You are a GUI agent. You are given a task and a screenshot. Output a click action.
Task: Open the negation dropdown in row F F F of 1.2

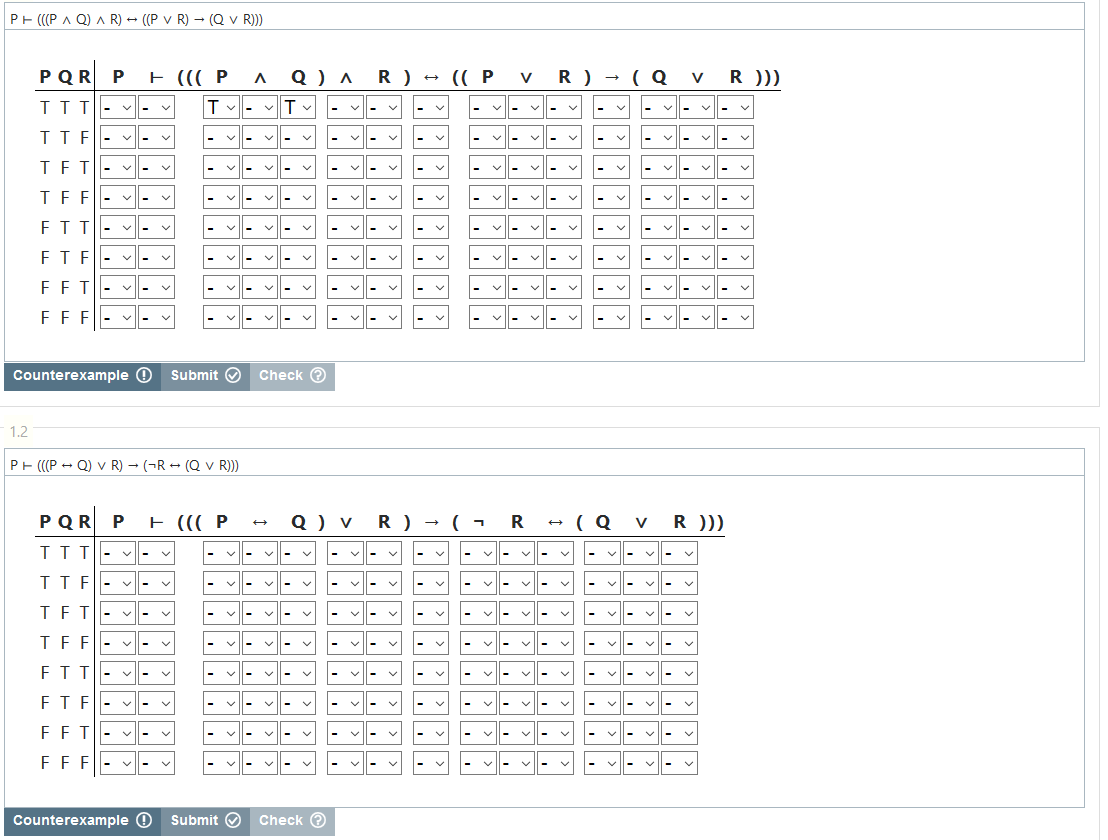[x=478, y=762]
